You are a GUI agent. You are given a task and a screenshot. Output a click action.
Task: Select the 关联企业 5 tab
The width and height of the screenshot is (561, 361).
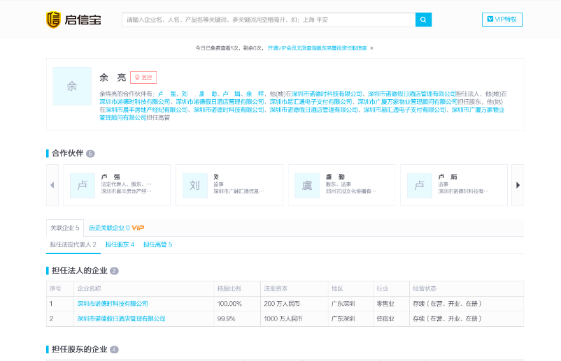pos(65,228)
